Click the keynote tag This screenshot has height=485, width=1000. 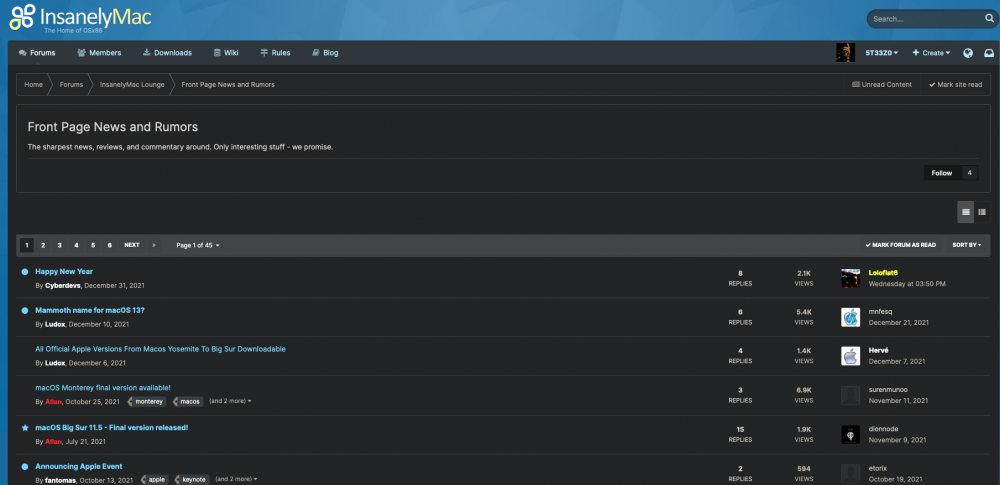point(193,479)
